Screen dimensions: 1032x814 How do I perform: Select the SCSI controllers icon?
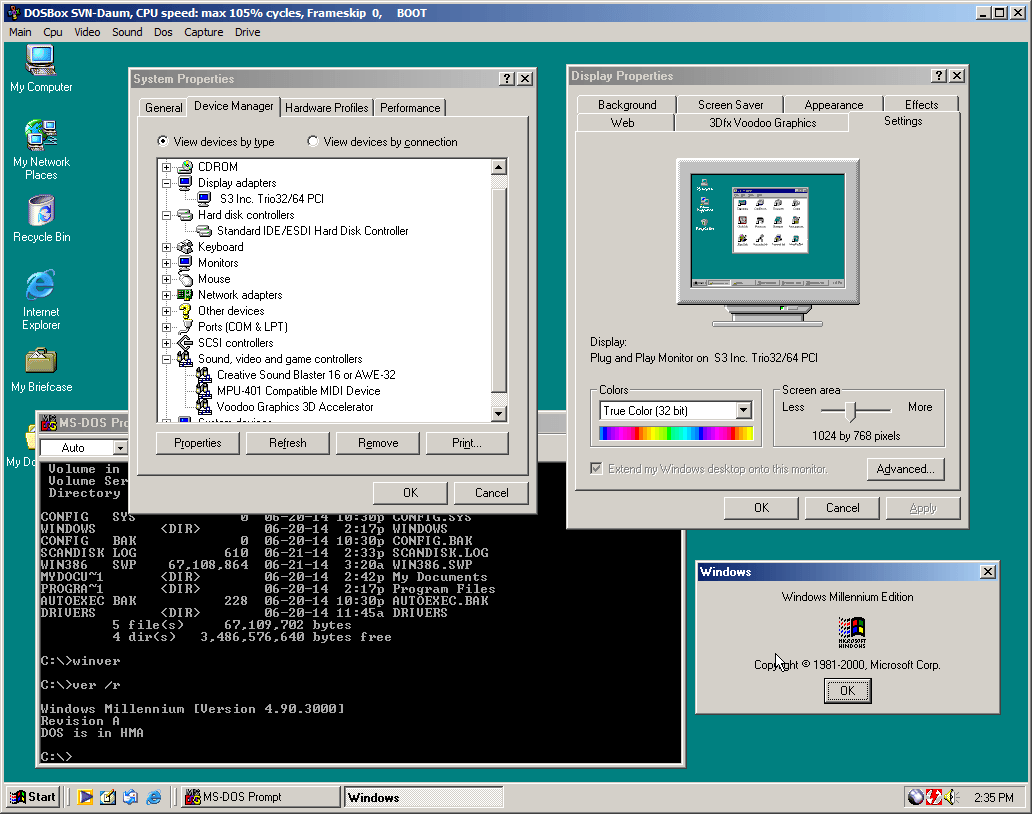point(185,343)
